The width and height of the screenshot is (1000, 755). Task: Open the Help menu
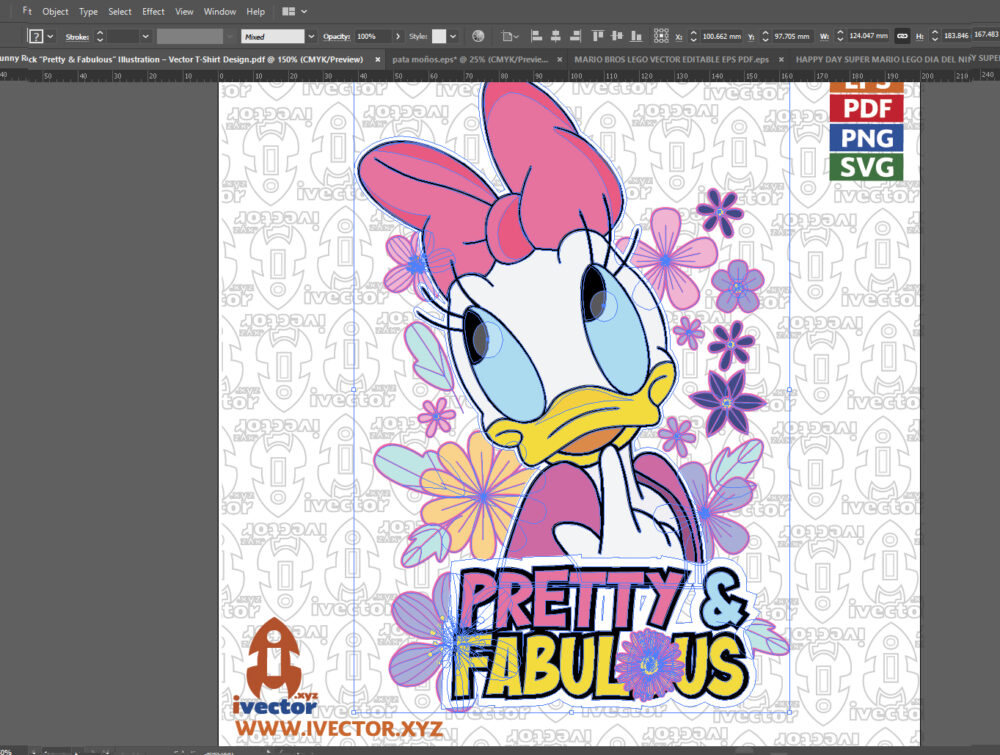[x=255, y=11]
